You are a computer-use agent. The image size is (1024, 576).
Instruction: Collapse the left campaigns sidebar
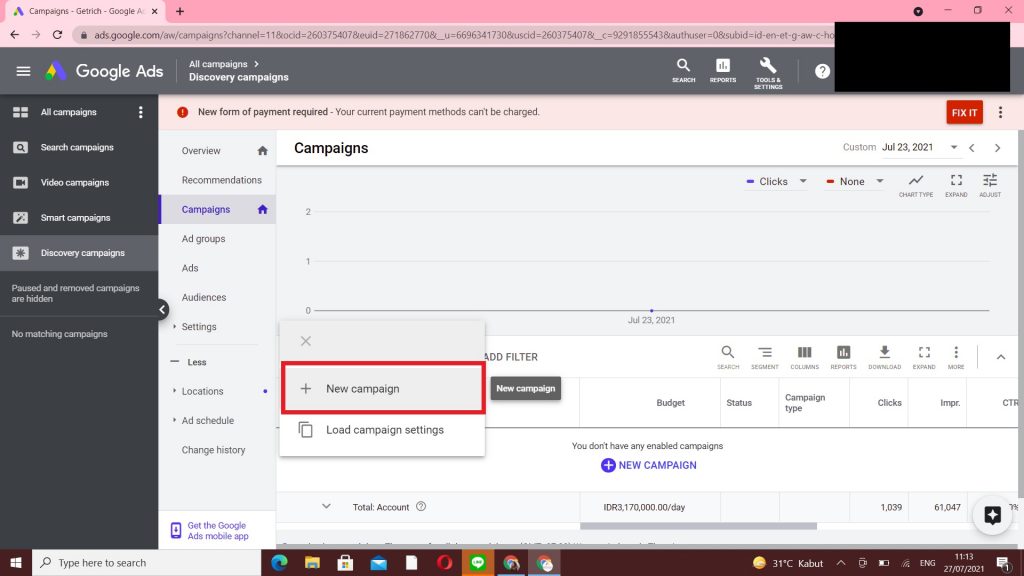click(x=162, y=310)
